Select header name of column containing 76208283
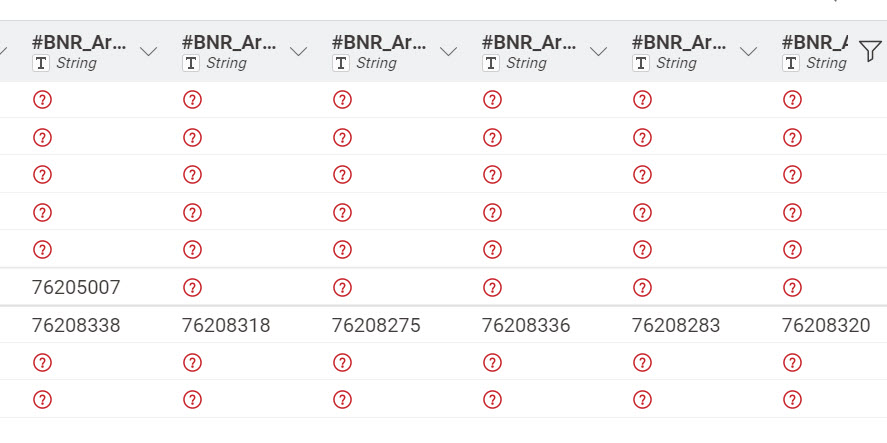This screenshot has width=887, height=443. 679,42
